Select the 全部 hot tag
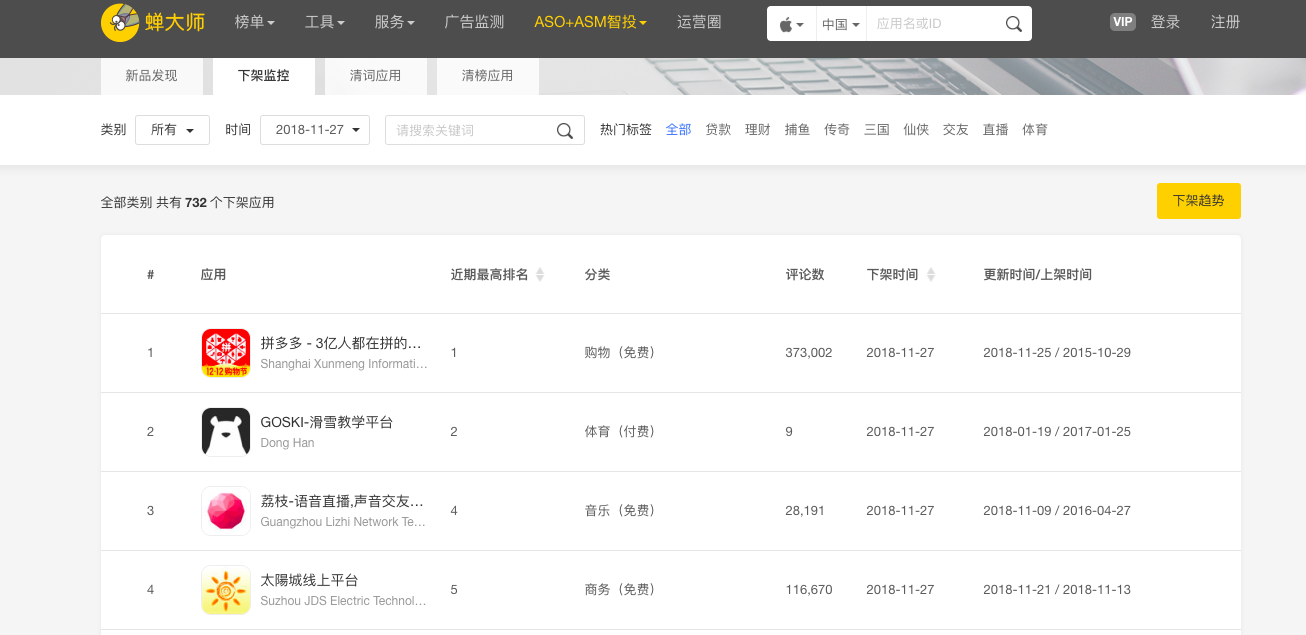The image size is (1306, 635). [678, 130]
